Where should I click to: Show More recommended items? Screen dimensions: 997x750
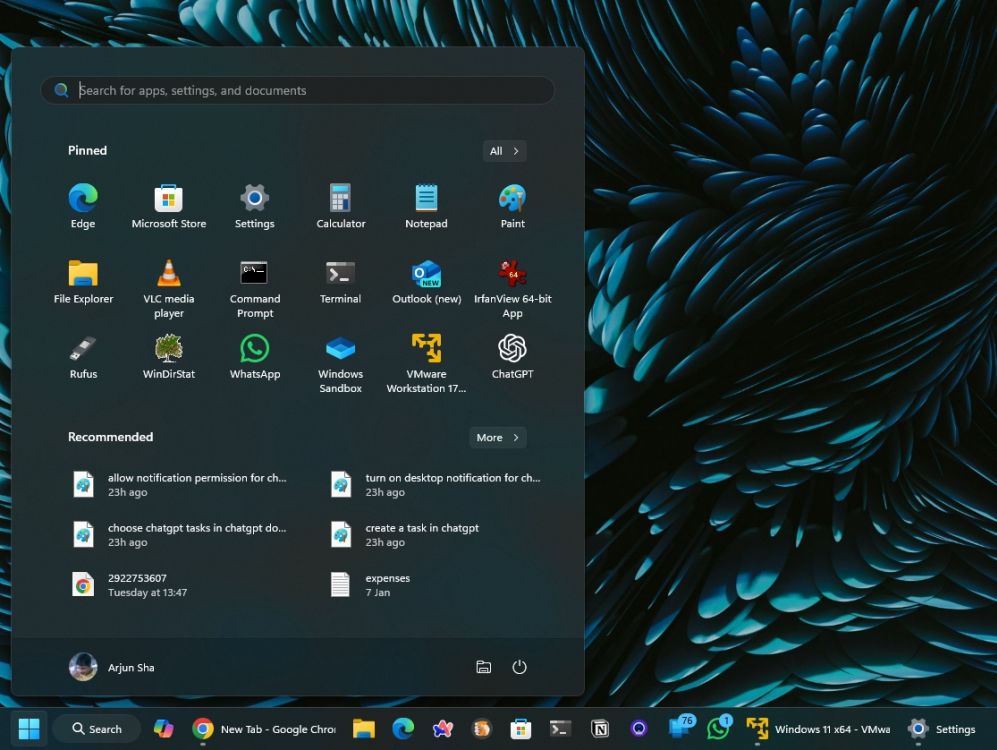point(497,437)
